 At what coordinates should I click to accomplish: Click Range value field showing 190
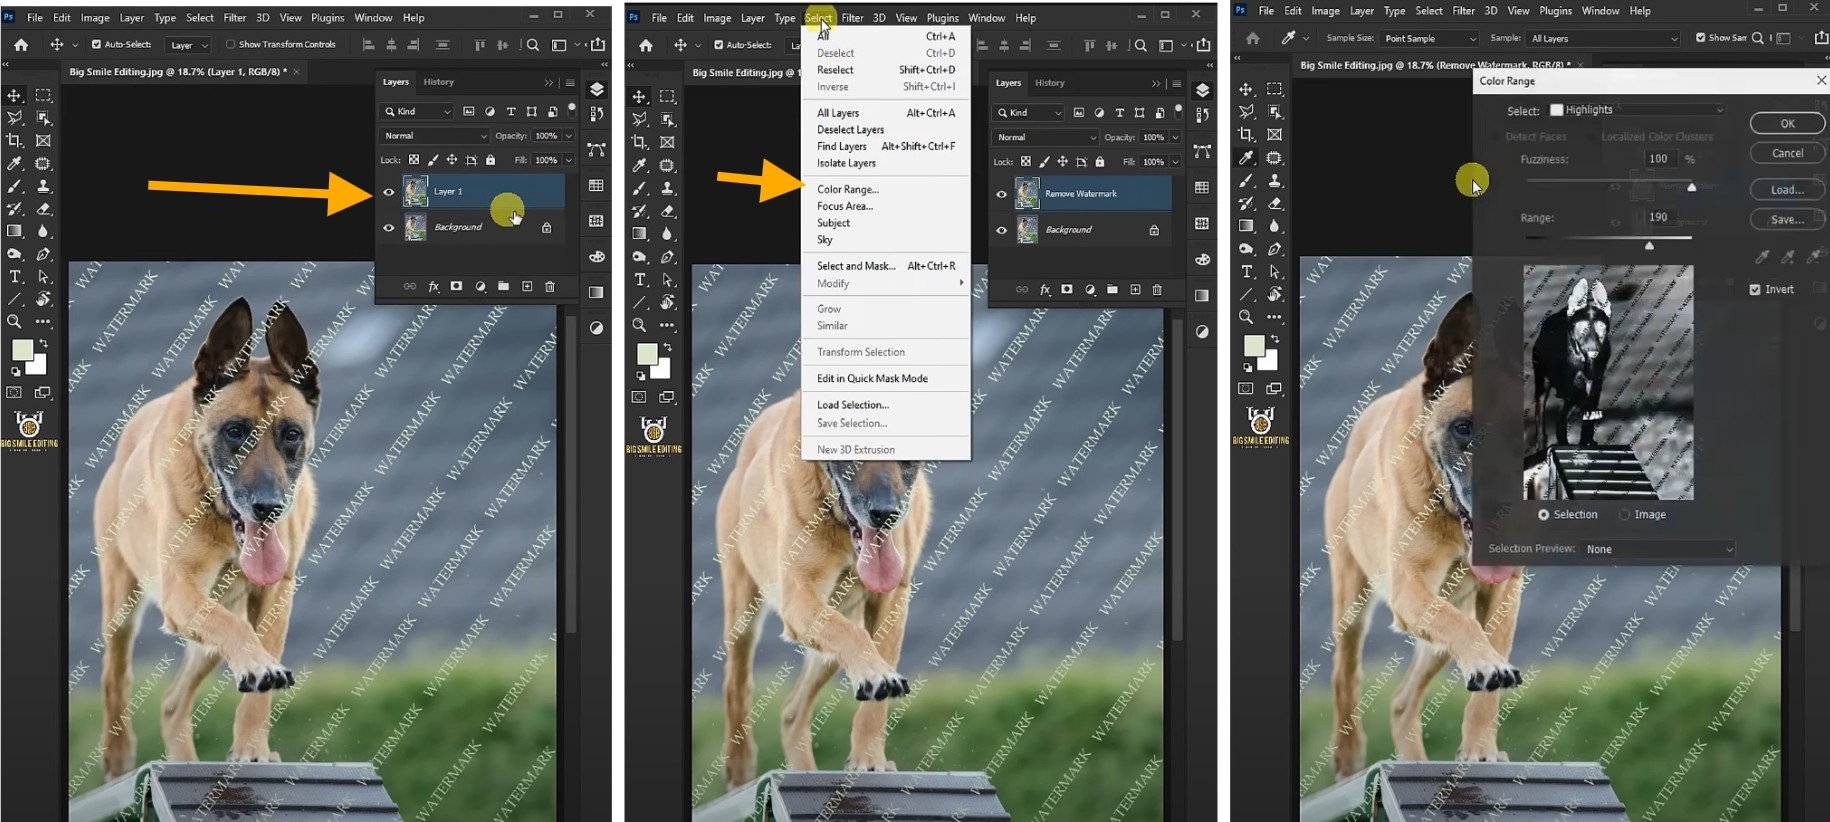coord(1661,217)
